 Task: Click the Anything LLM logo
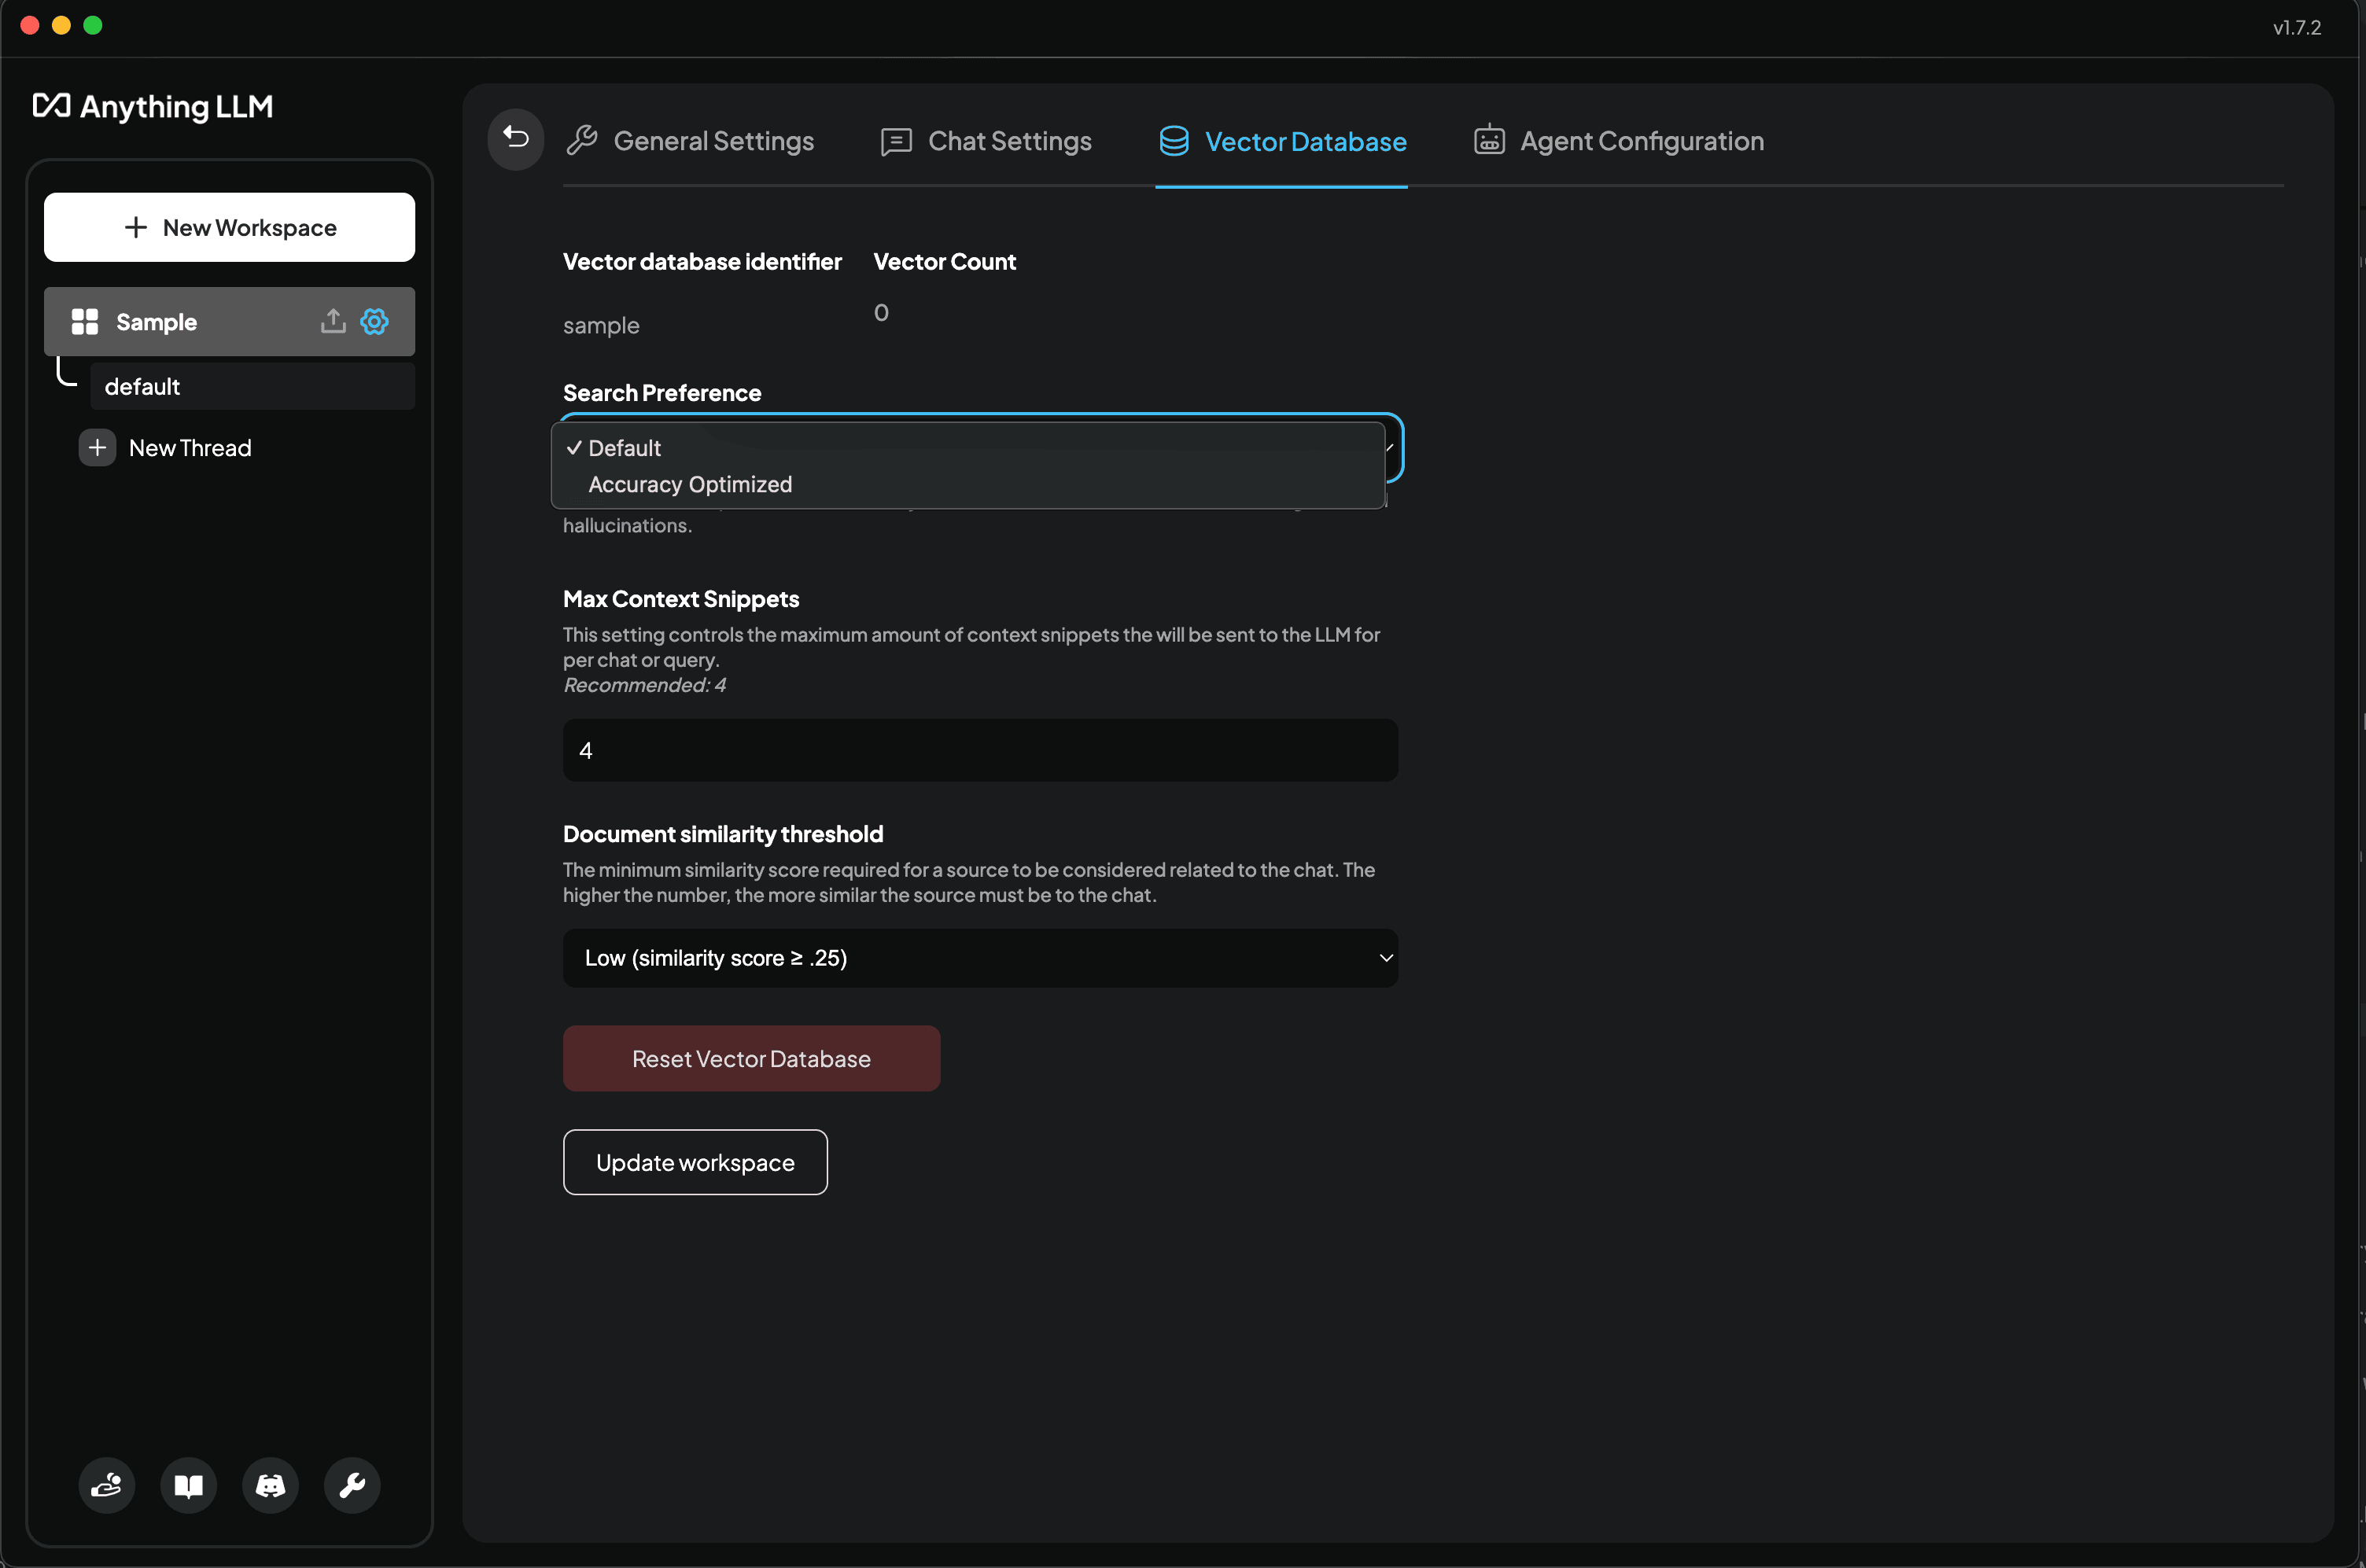pos(152,107)
